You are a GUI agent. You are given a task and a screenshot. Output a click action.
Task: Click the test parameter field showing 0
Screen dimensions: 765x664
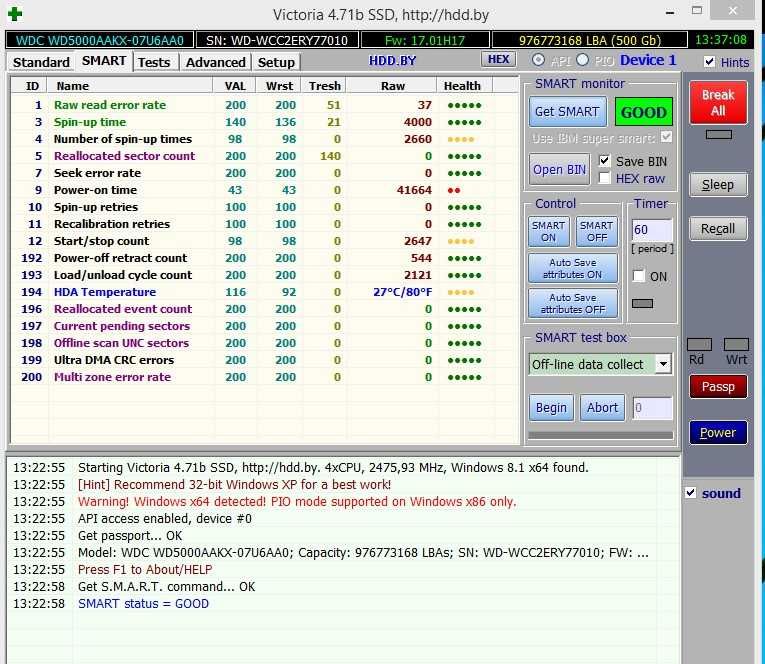click(x=653, y=408)
